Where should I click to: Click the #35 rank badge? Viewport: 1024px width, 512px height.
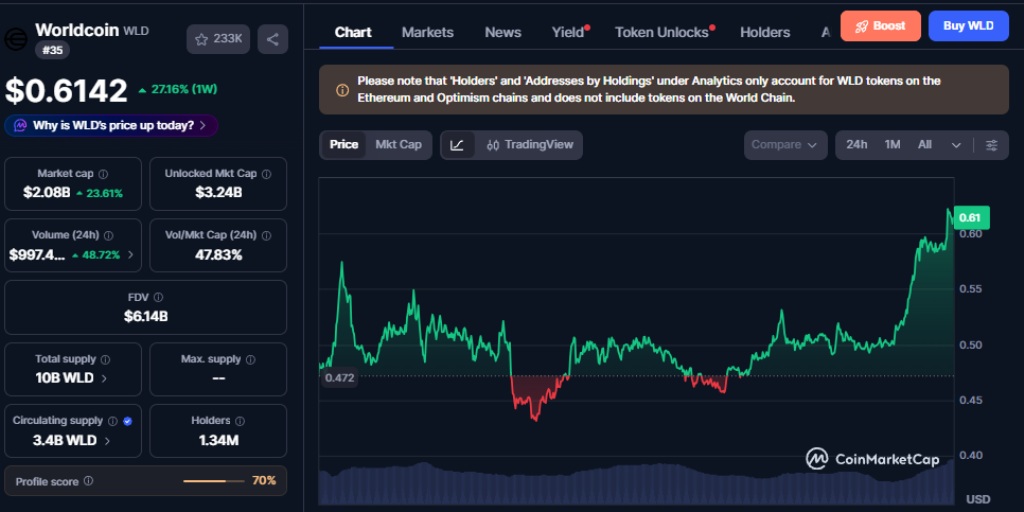[x=52, y=50]
